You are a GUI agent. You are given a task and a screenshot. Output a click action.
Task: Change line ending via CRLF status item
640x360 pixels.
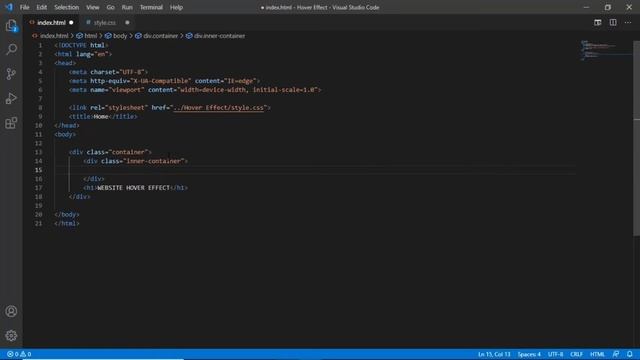tap(576, 354)
